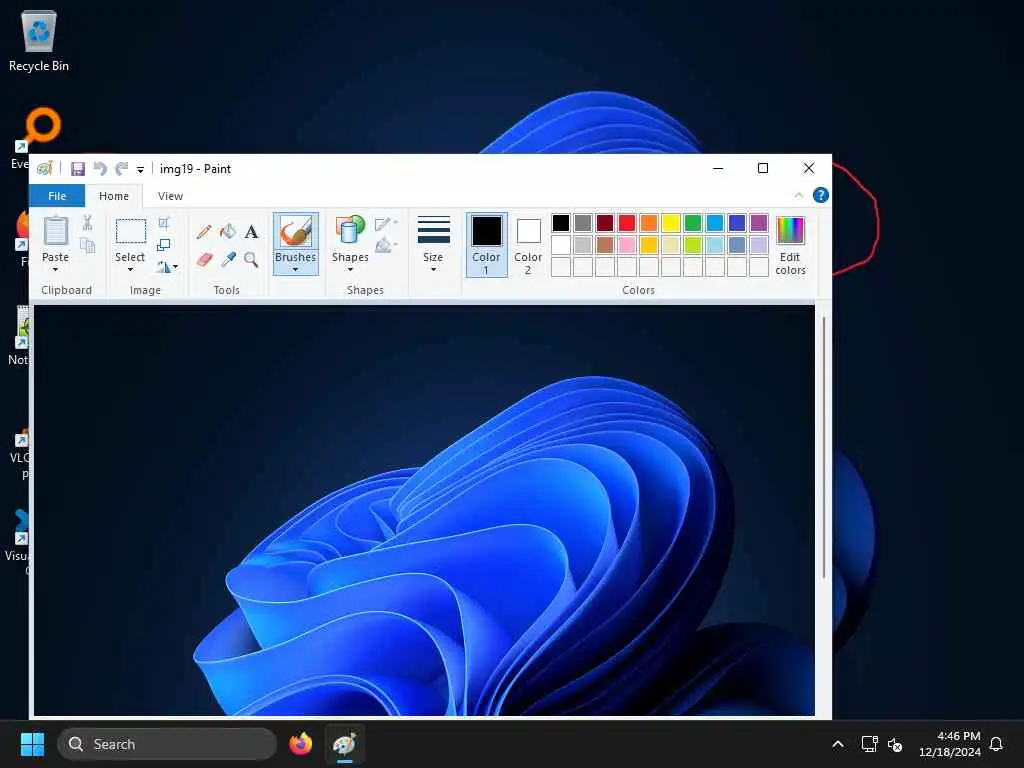The image size is (1024, 768).
Task: Click the muted volume icon in tray
Action: [895, 744]
